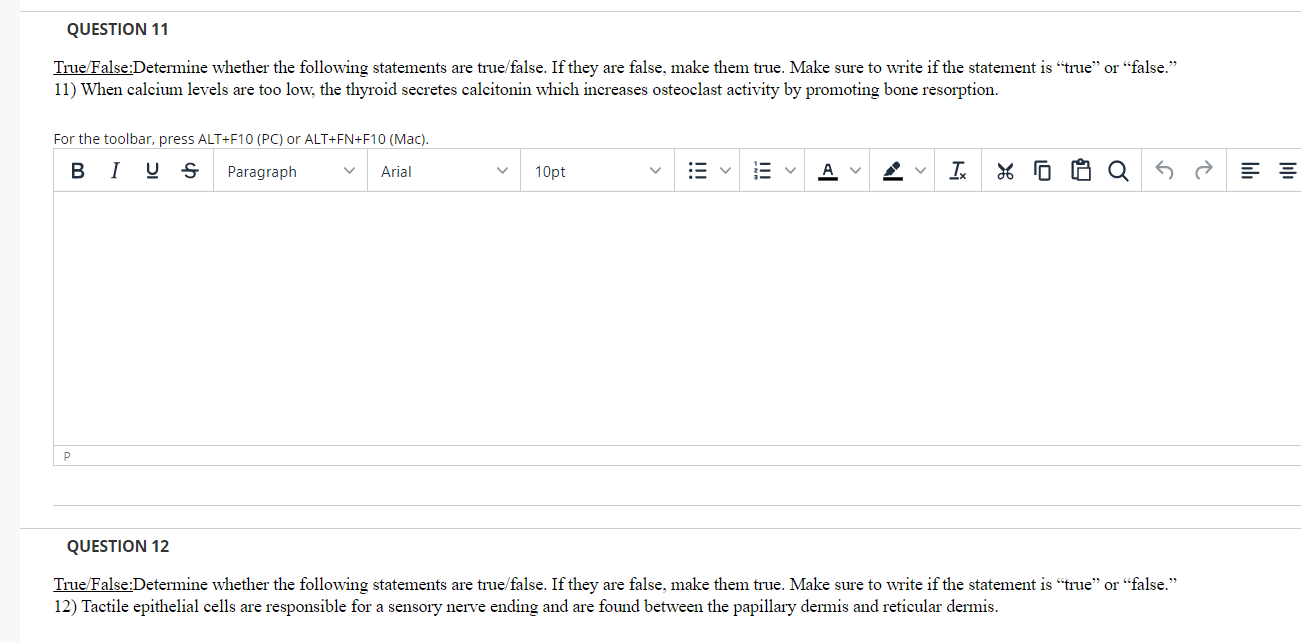Click the True/False underlined label in Question 12
Screen dimensions: 1301x642
pyautogui.click(x=93, y=585)
